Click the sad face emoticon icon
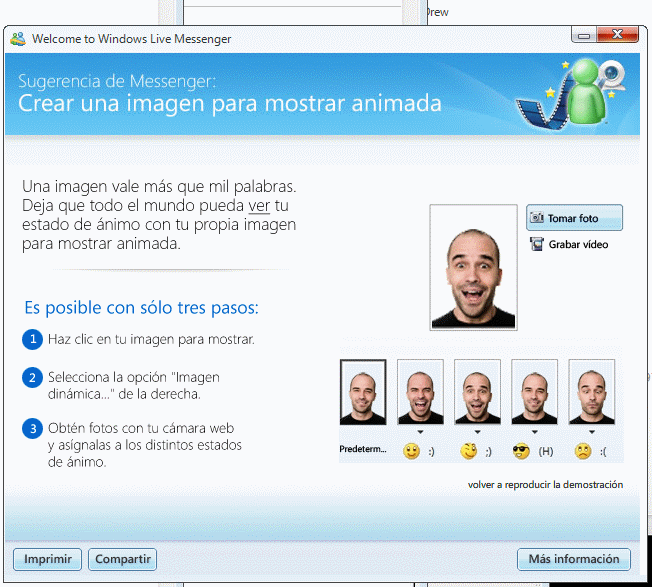 point(583,451)
